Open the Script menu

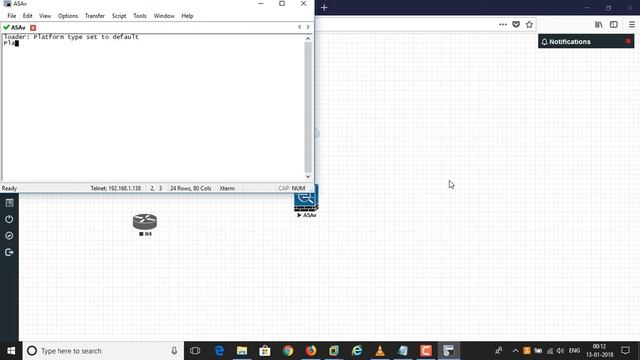coord(119,16)
